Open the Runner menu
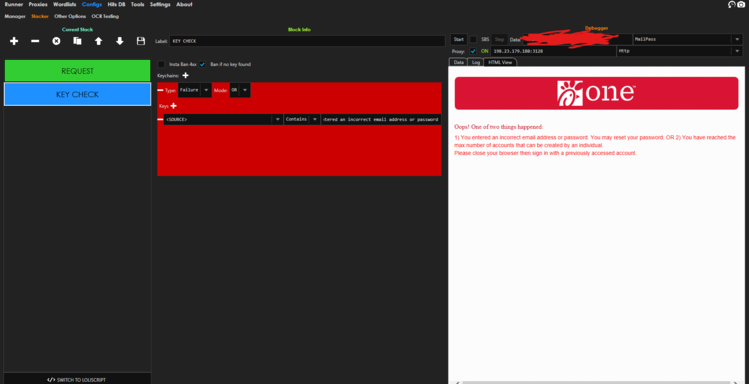 point(14,4)
